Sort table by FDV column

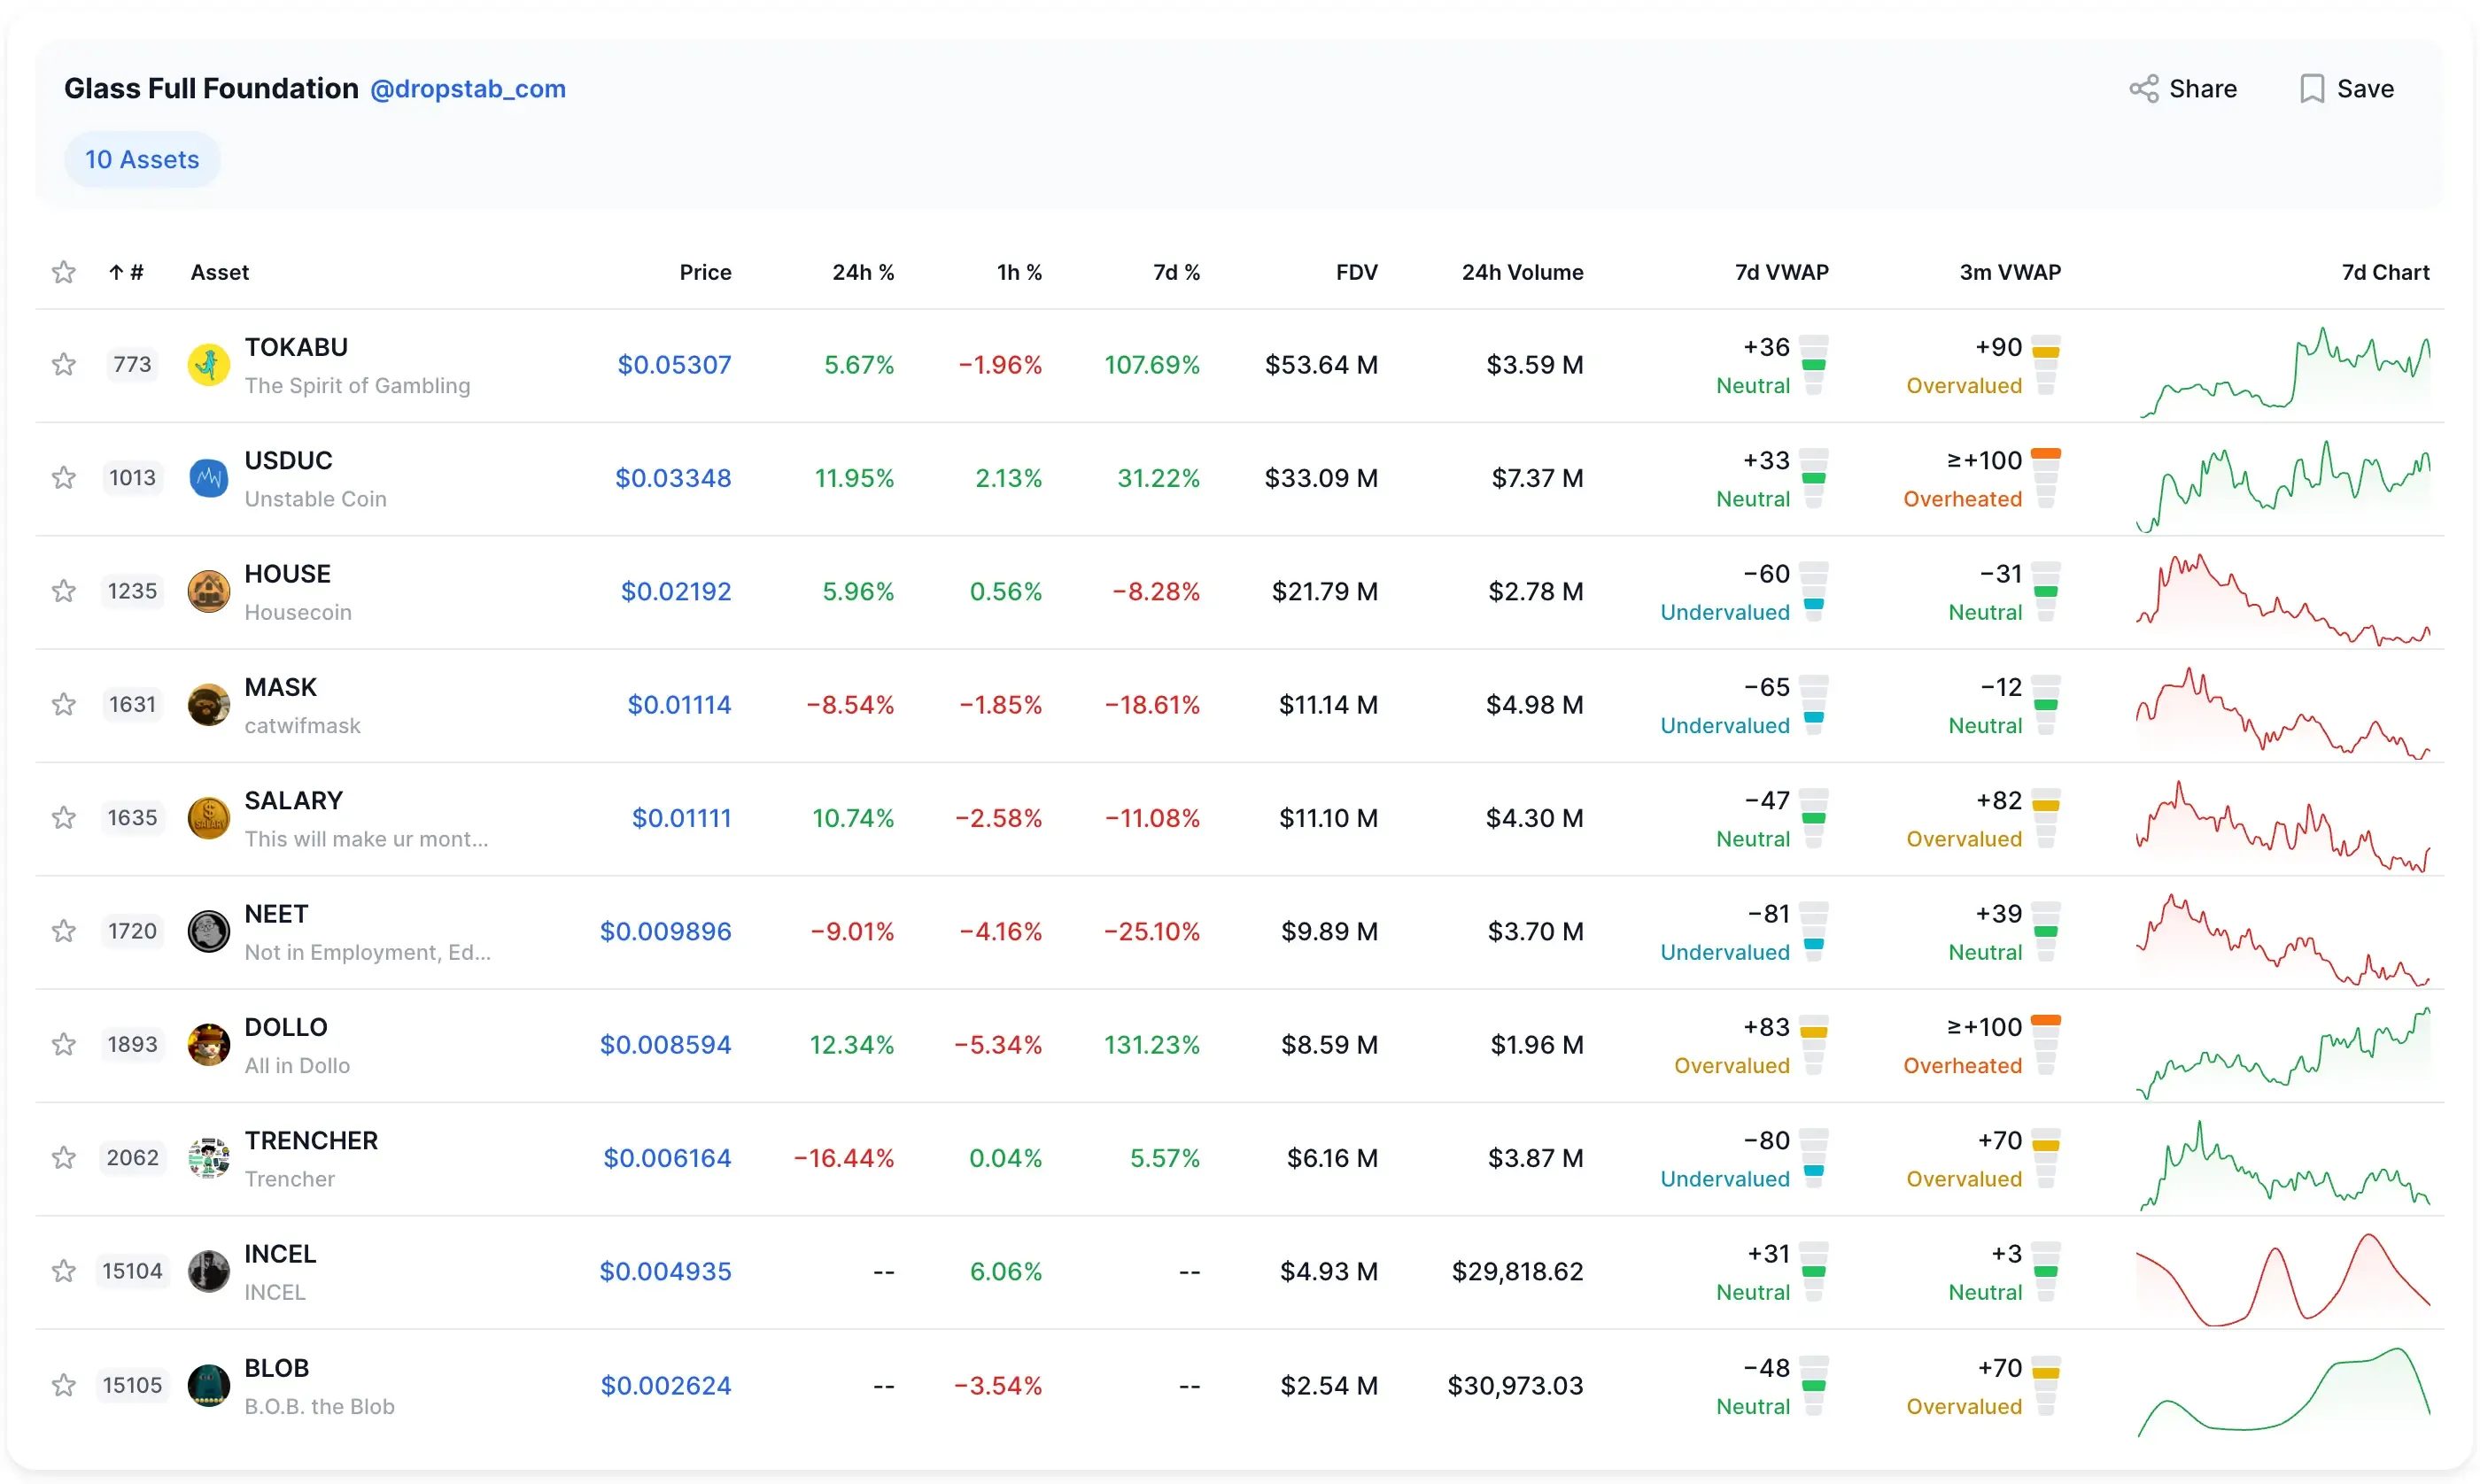[x=1355, y=272]
